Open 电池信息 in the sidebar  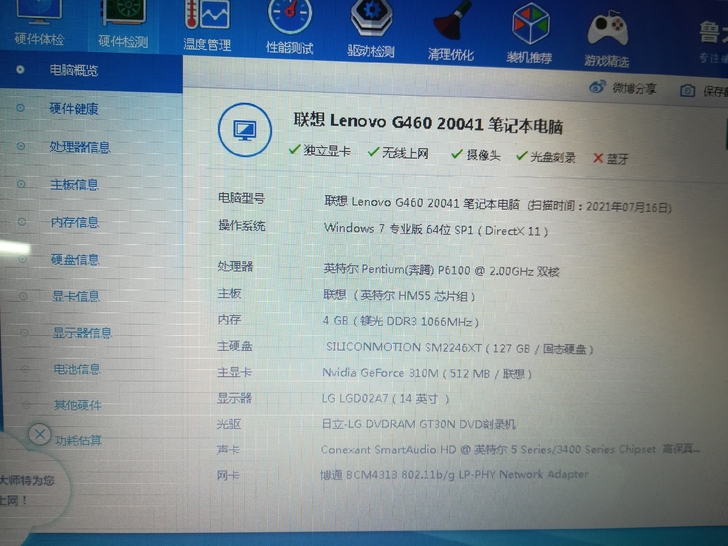coord(77,369)
